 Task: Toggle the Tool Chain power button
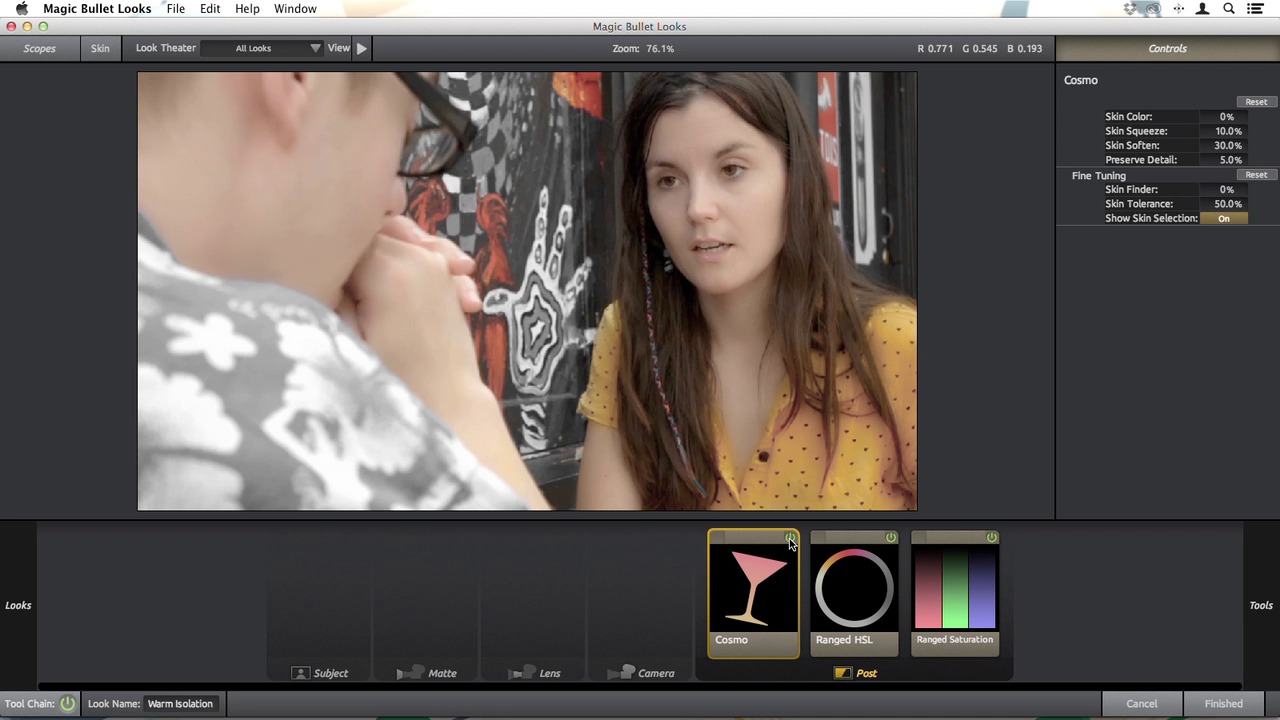[67, 704]
